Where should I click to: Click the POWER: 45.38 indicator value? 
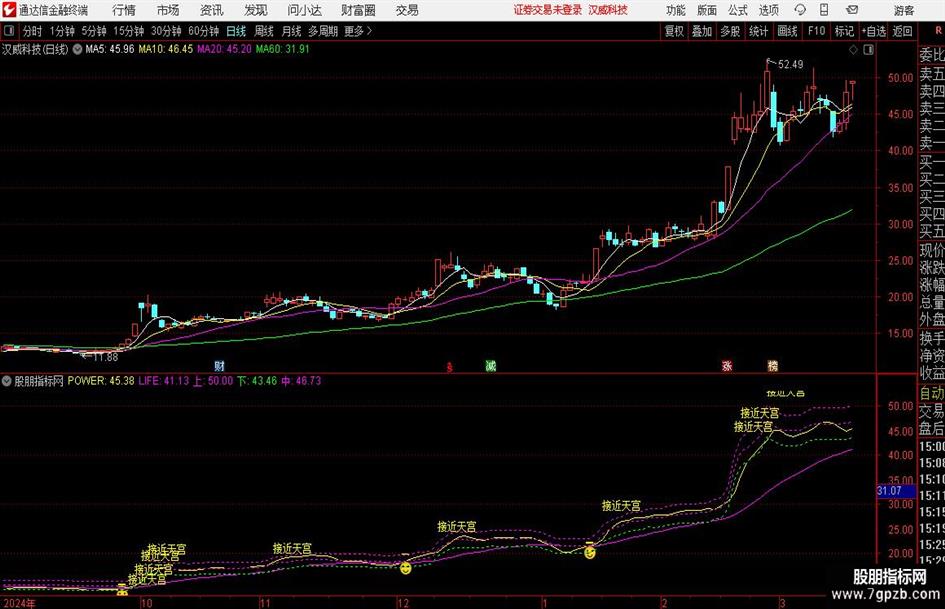coord(101,381)
